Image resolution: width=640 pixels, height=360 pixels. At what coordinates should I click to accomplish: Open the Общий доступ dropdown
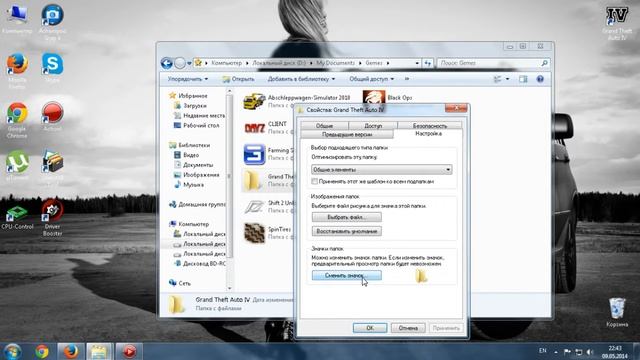(x=371, y=79)
